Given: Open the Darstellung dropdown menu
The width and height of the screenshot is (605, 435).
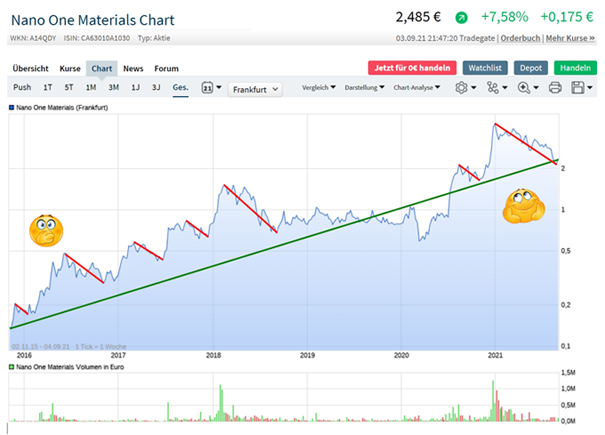Looking at the screenshot, I should pyautogui.click(x=365, y=88).
